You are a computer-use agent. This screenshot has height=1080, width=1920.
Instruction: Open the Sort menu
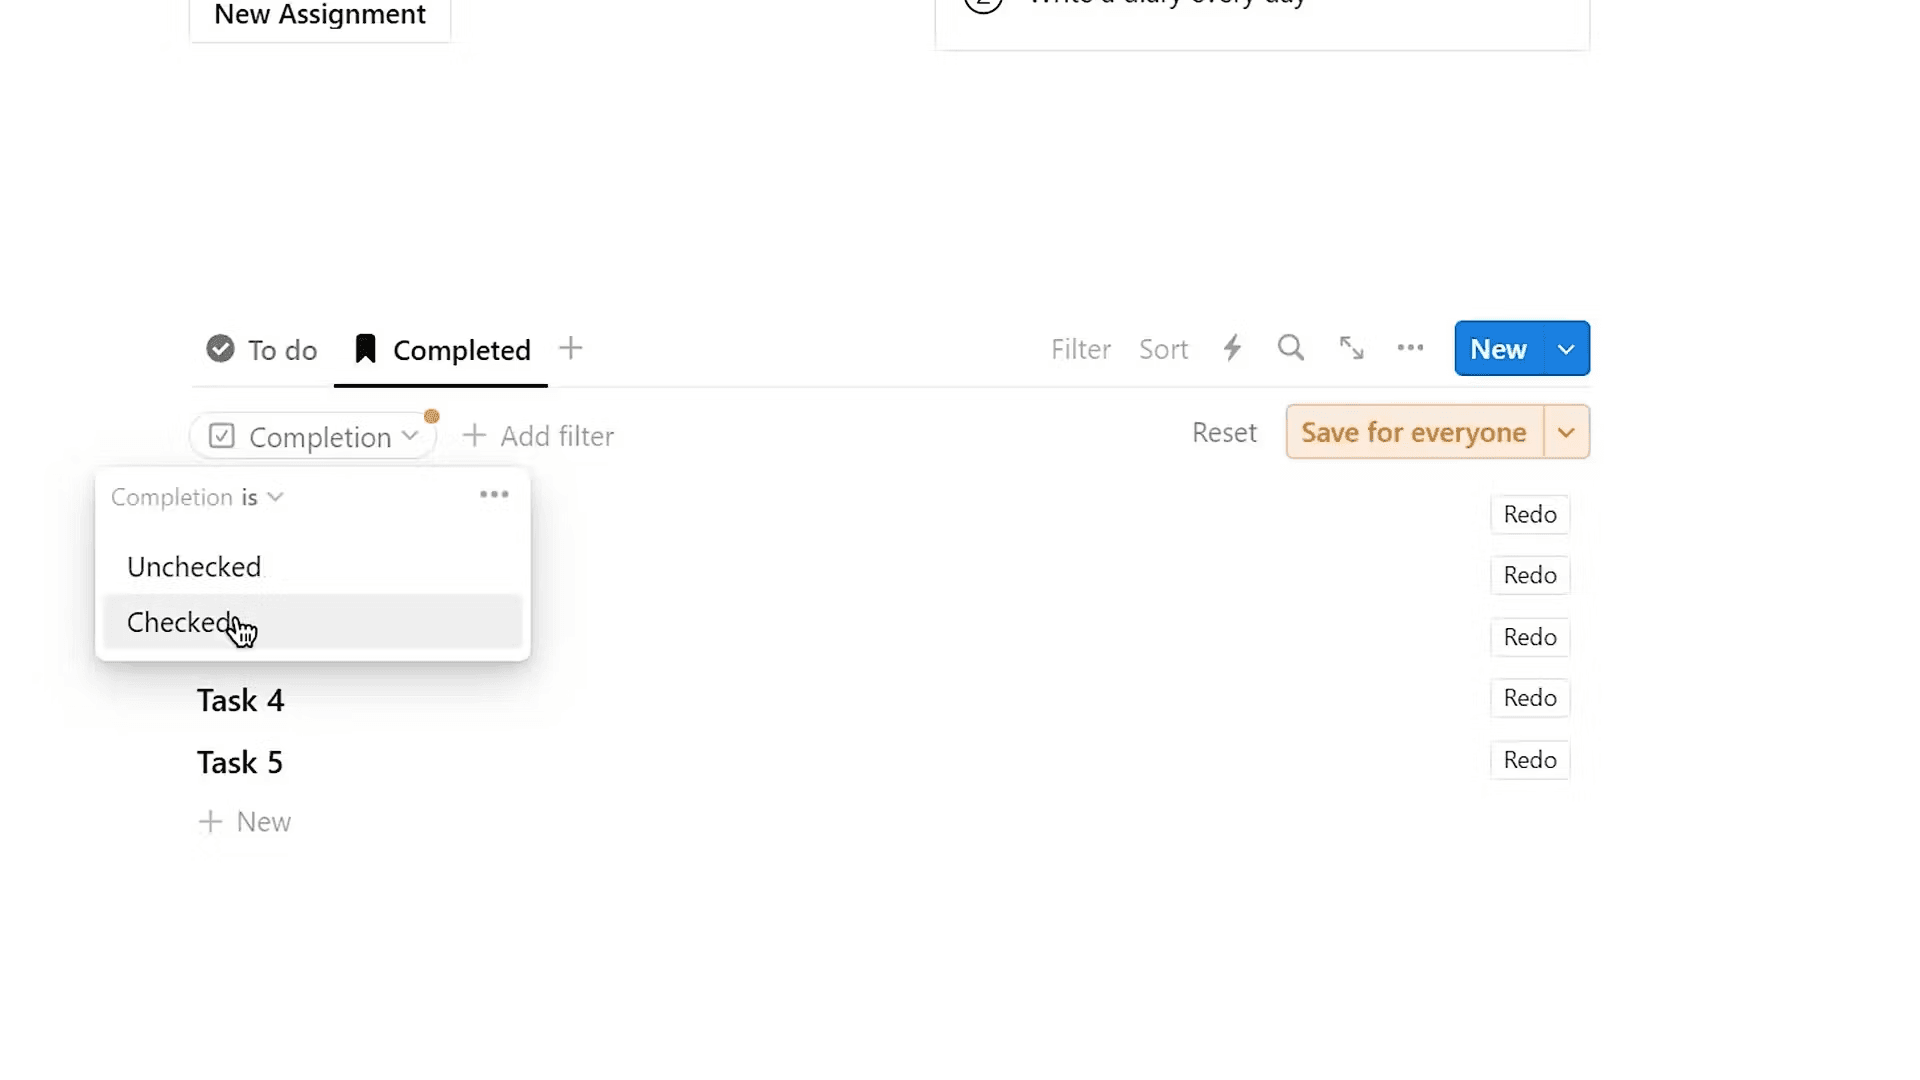(1163, 349)
